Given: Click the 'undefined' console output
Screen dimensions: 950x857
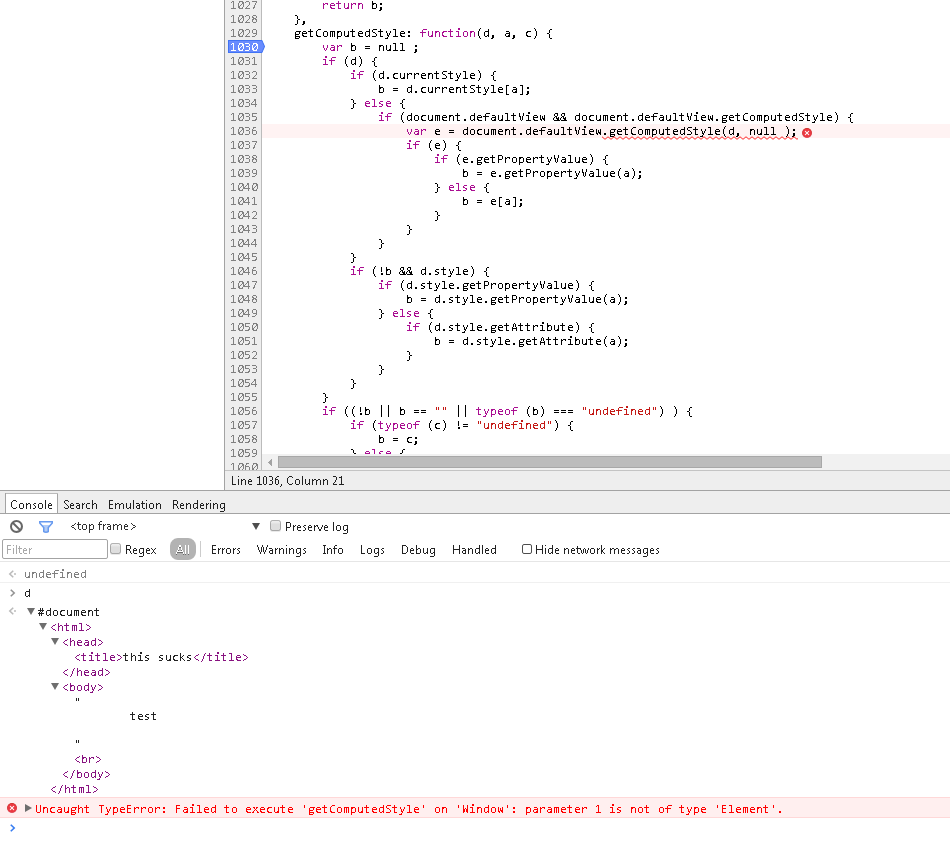Looking at the screenshot, I should 55,574.
